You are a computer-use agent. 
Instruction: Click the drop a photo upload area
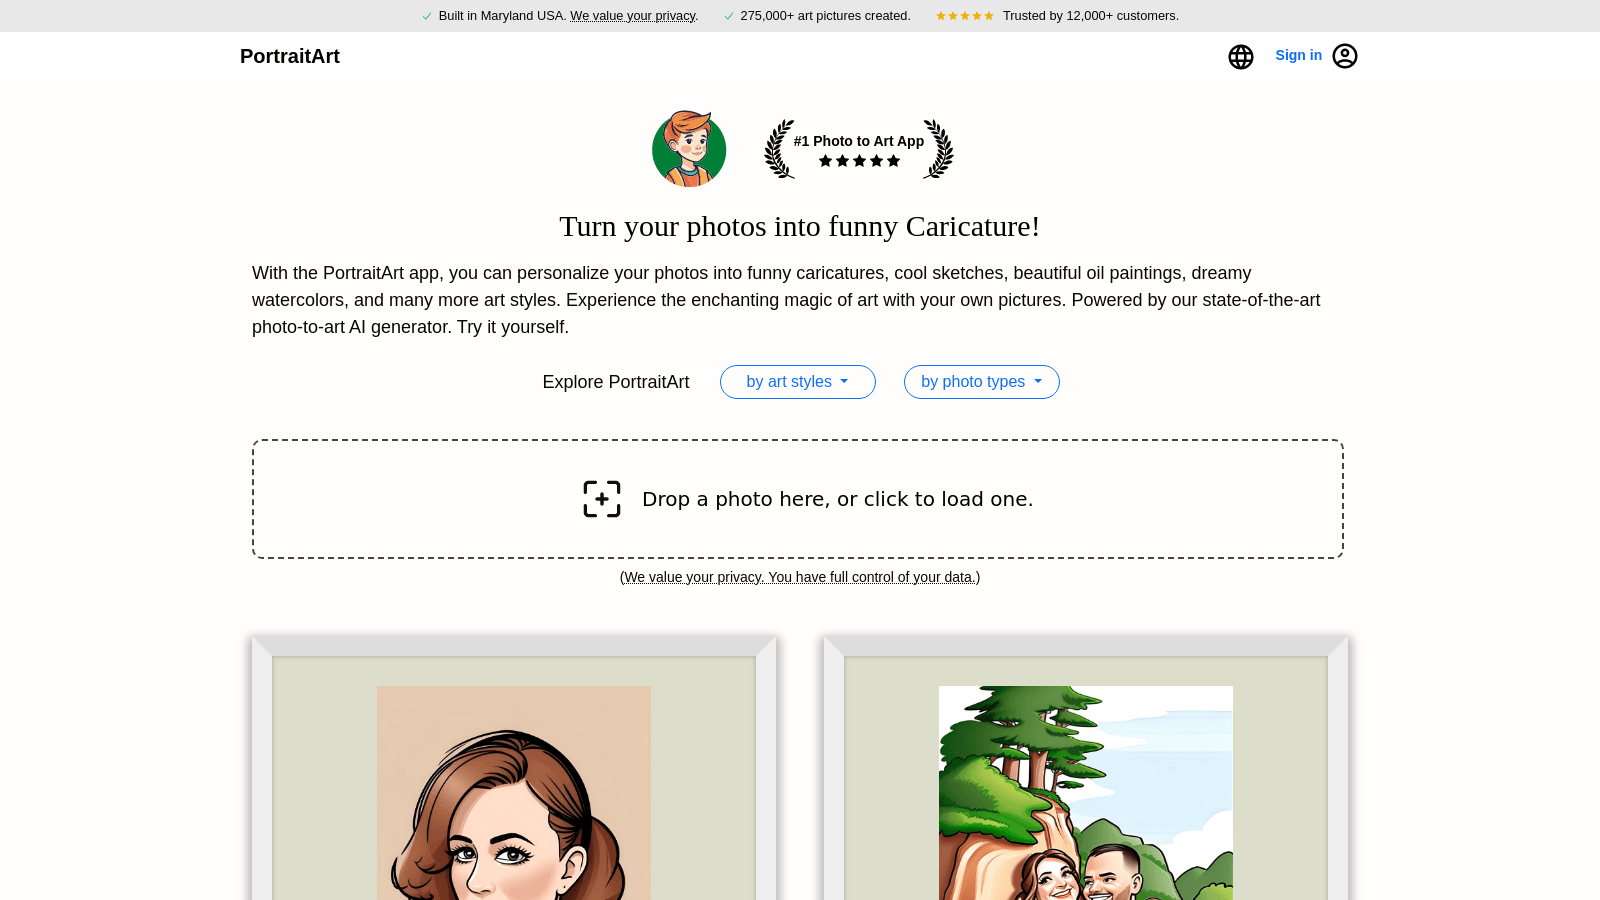(798, 499)
